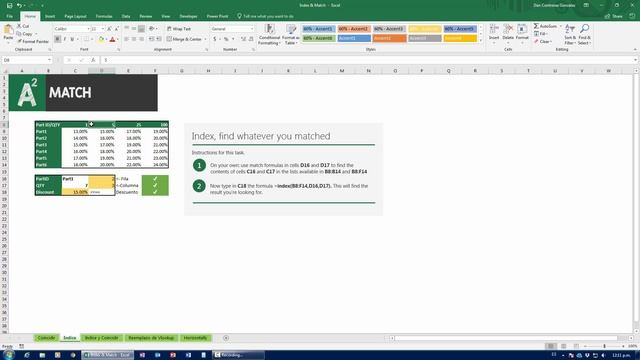Click the formula bar input
The width and height of the screenshot is (640, 360).
click(367, 60)
